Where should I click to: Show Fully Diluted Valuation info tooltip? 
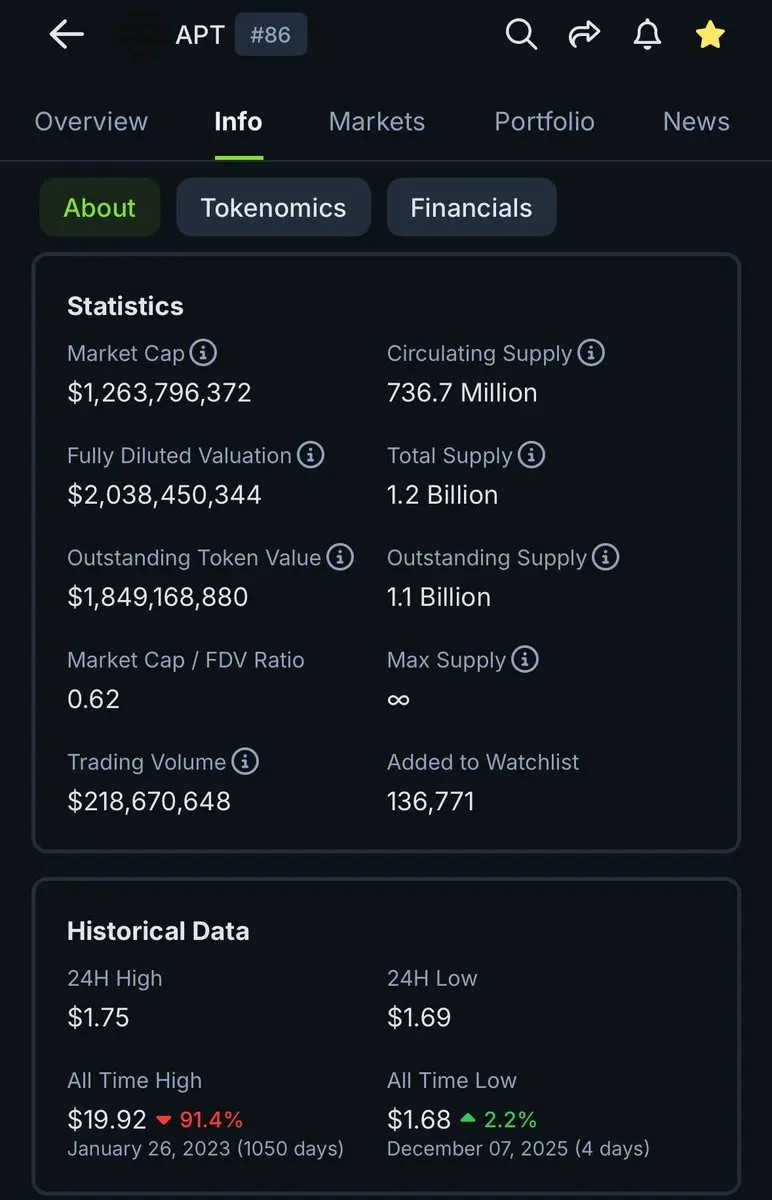[311, 455]
